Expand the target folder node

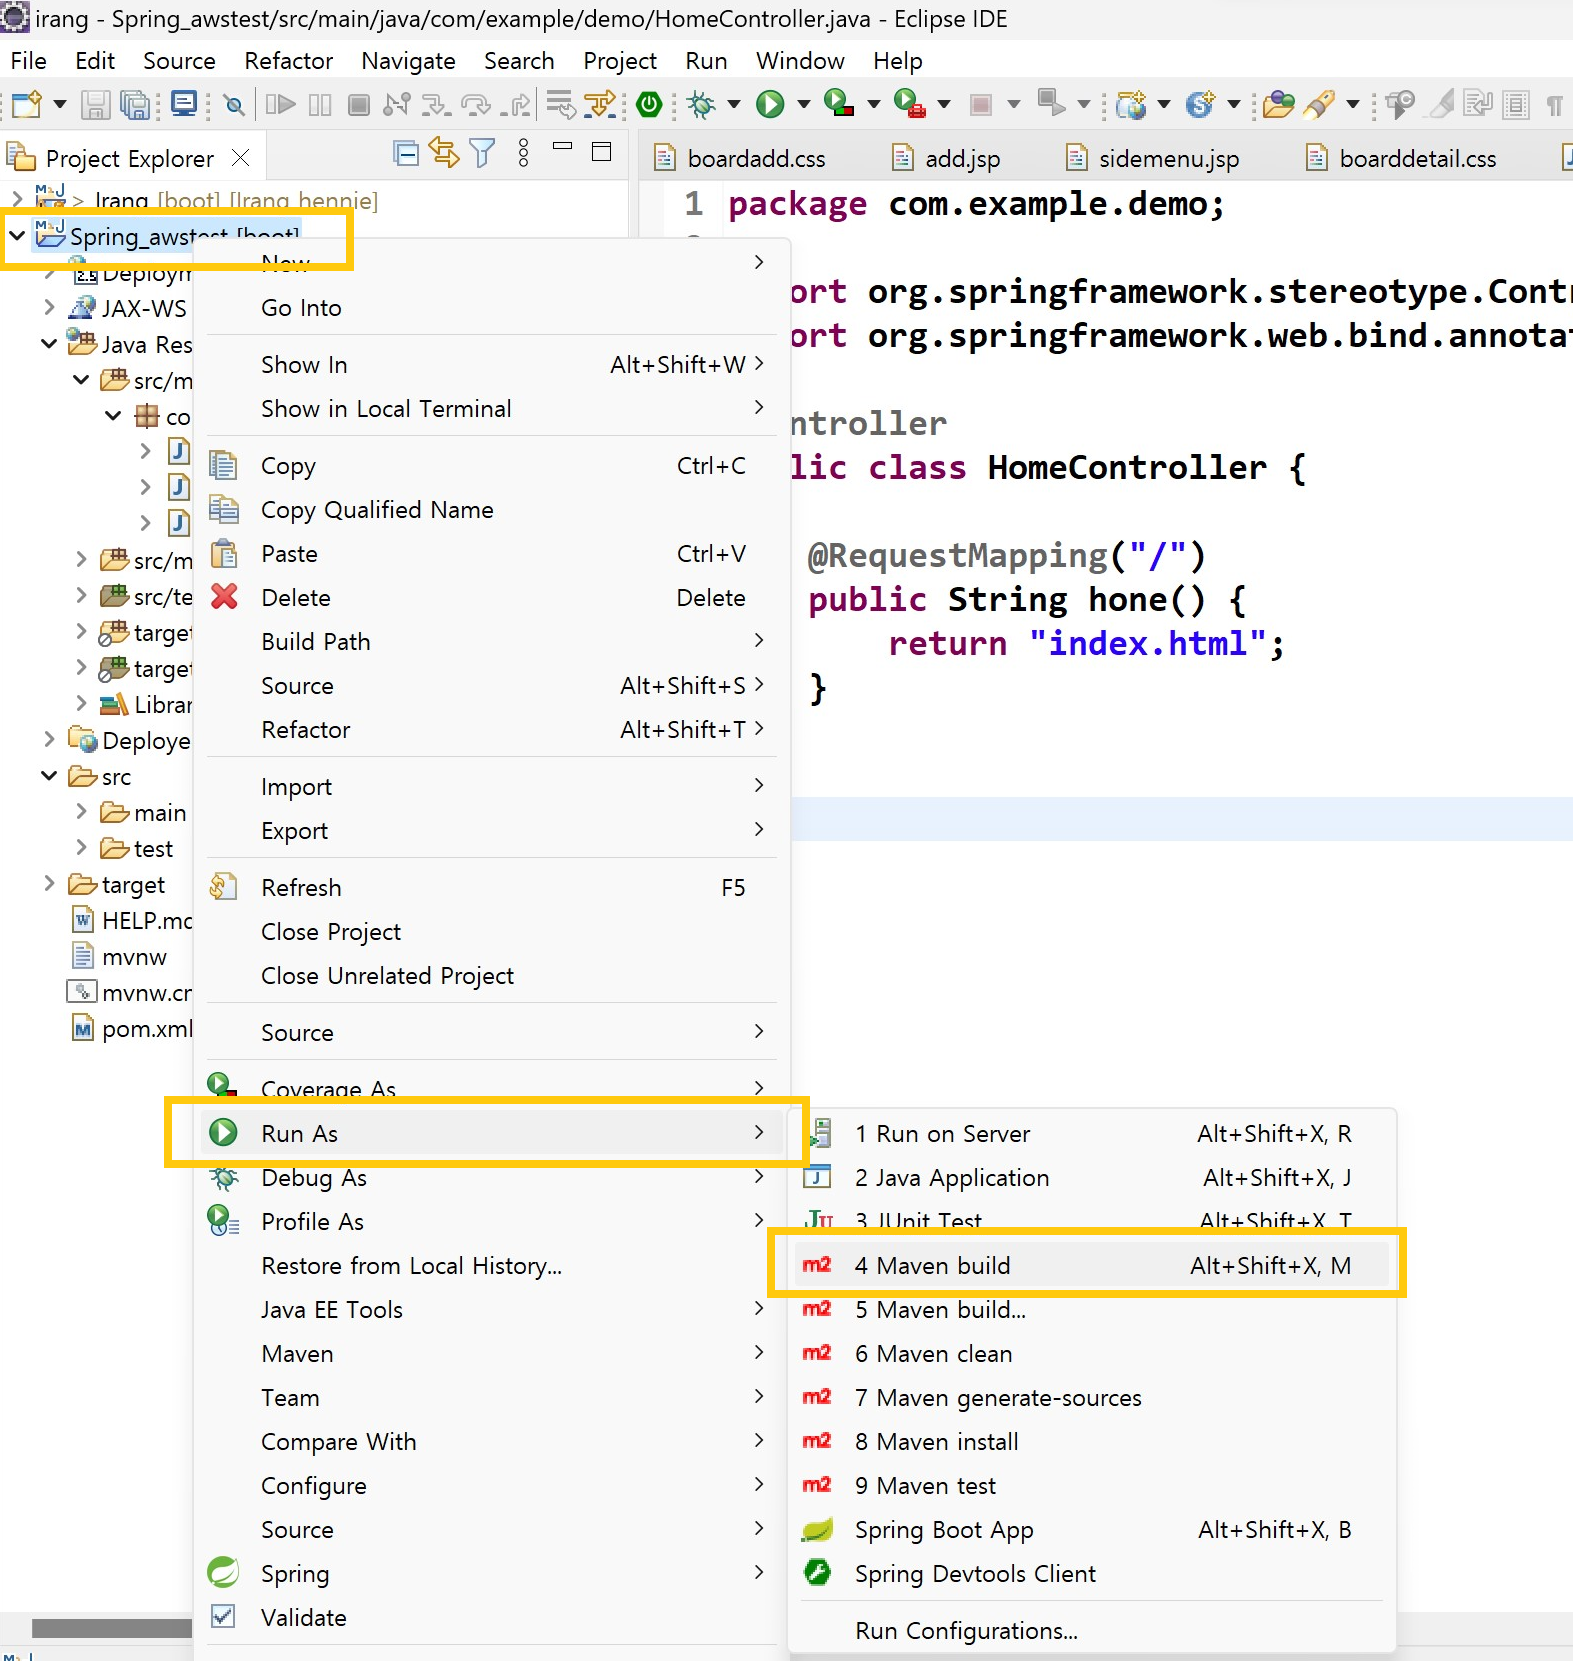[49, 884]
